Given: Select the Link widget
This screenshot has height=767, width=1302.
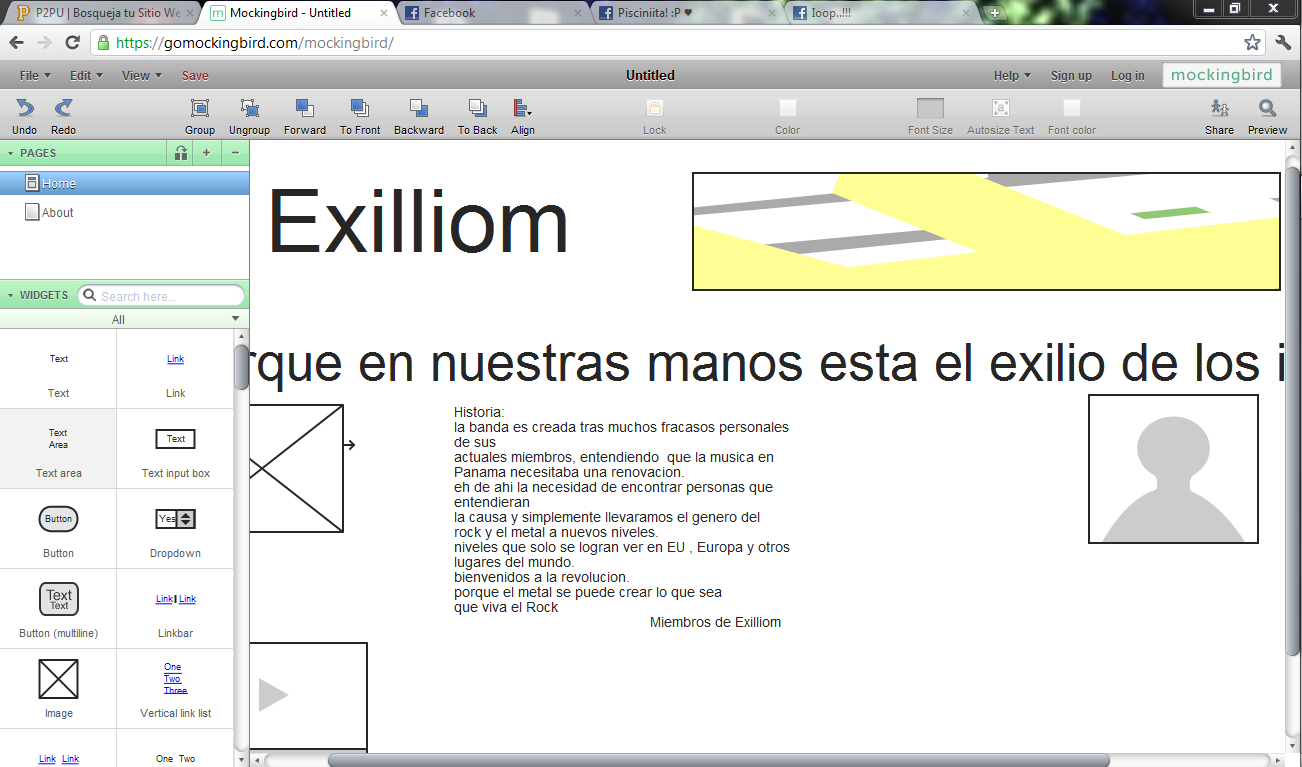Looking at the screenshot, I should [x=176, y=368].
